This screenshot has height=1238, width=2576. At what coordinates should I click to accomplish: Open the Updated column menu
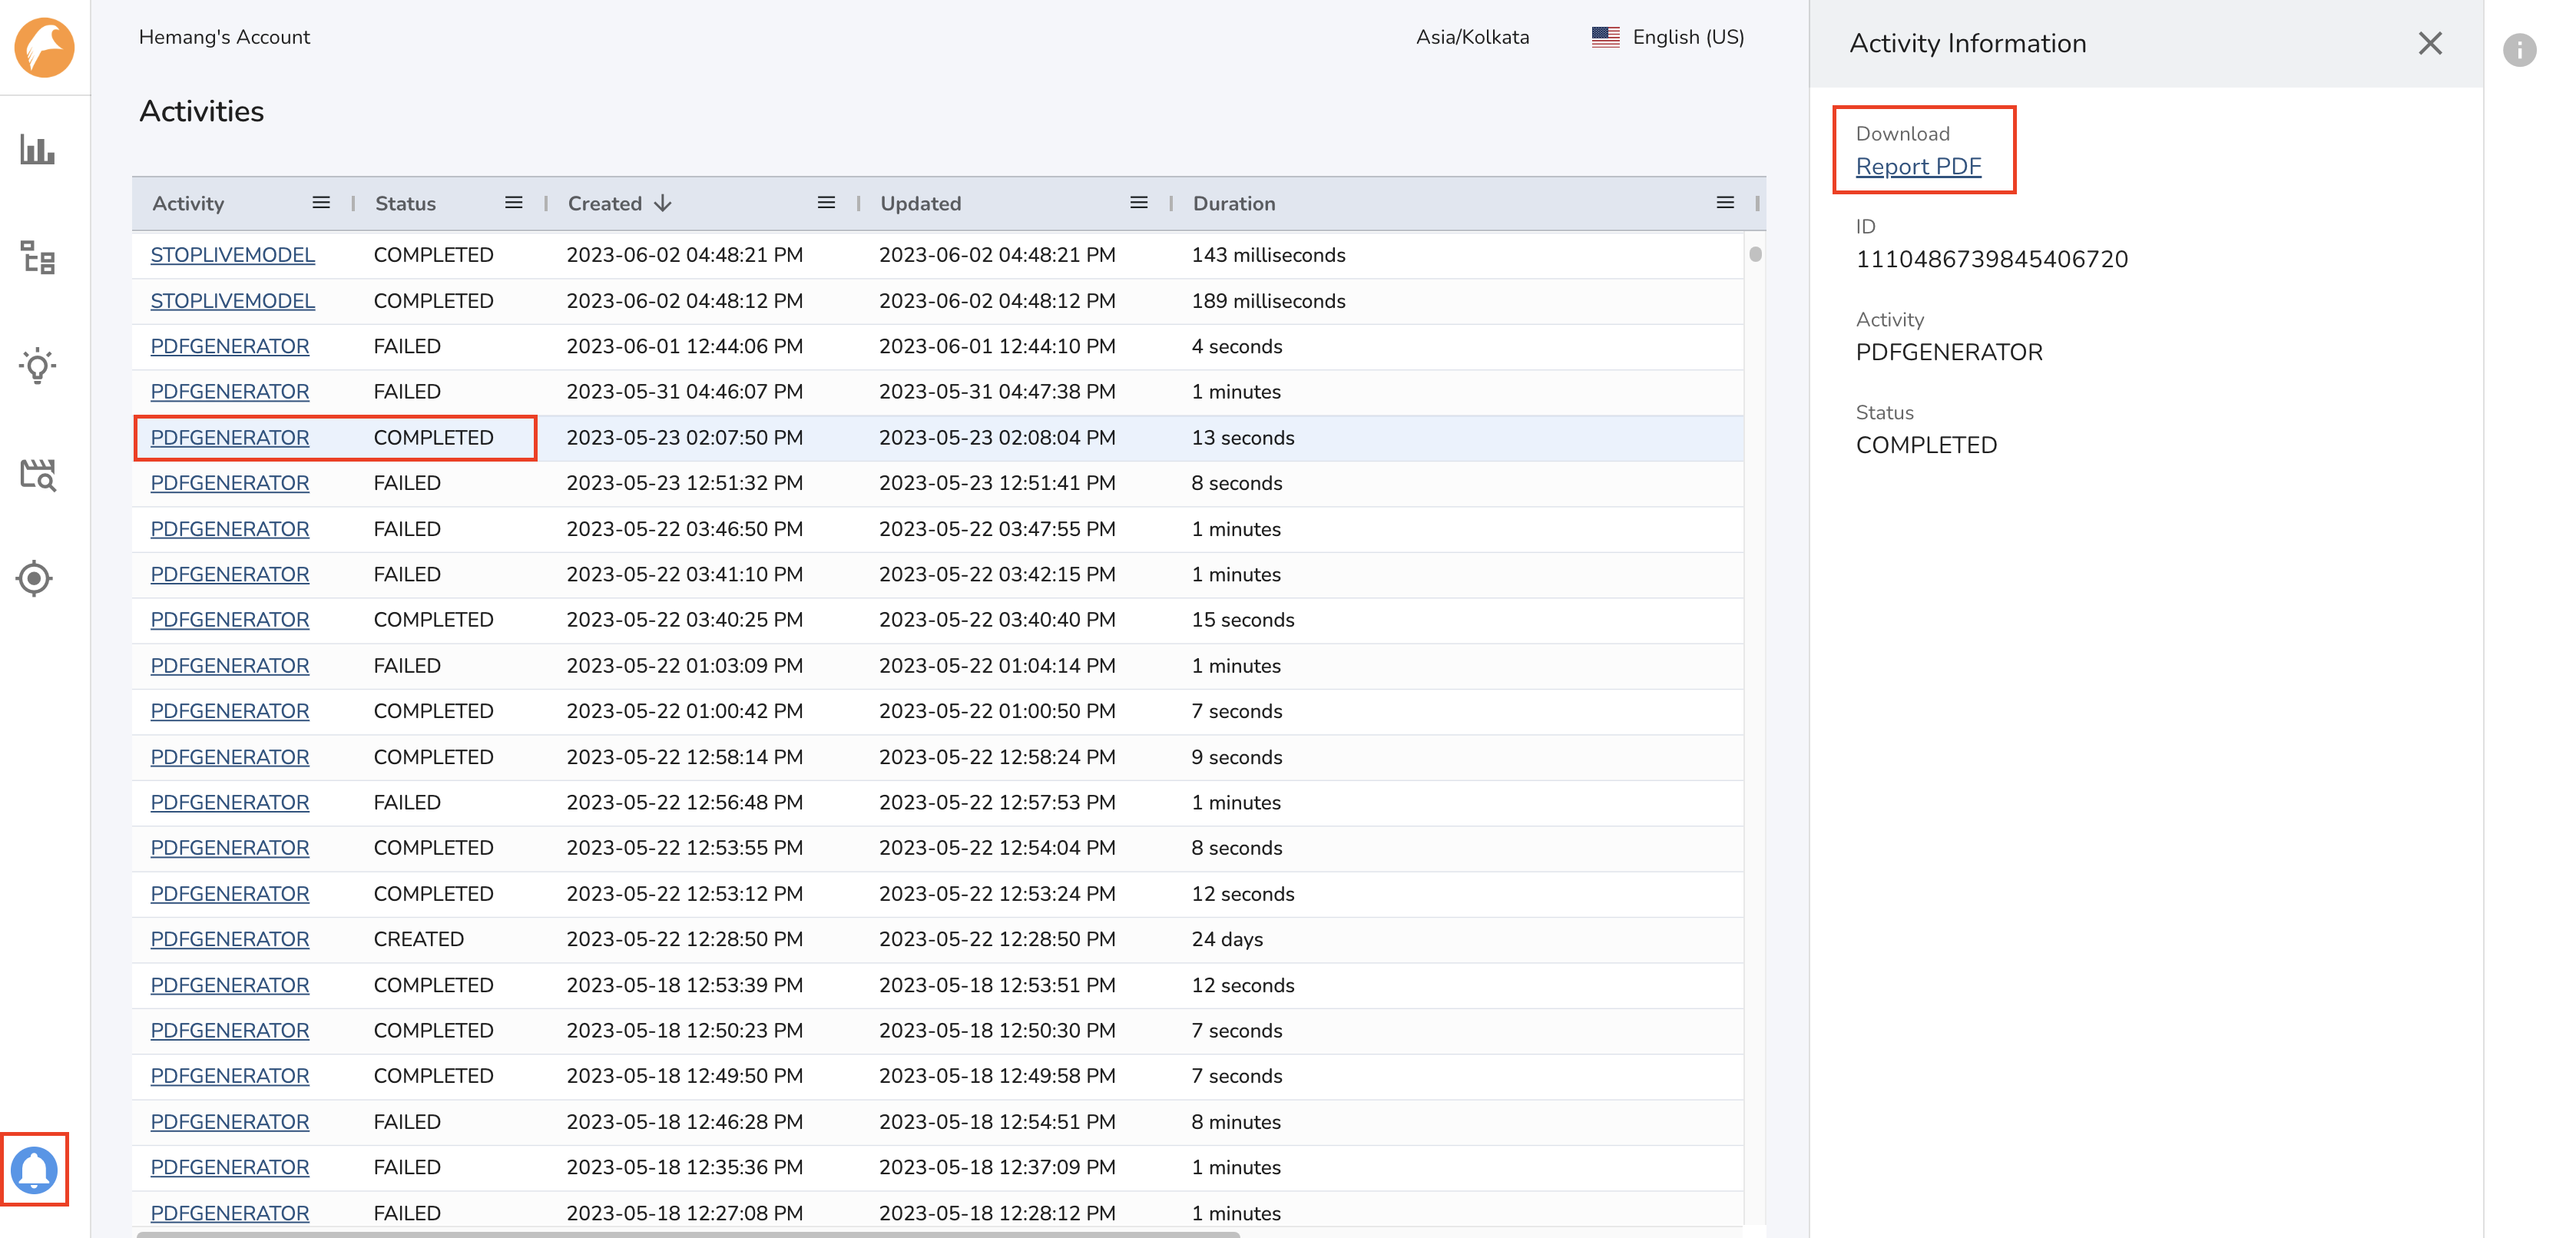1138,203
